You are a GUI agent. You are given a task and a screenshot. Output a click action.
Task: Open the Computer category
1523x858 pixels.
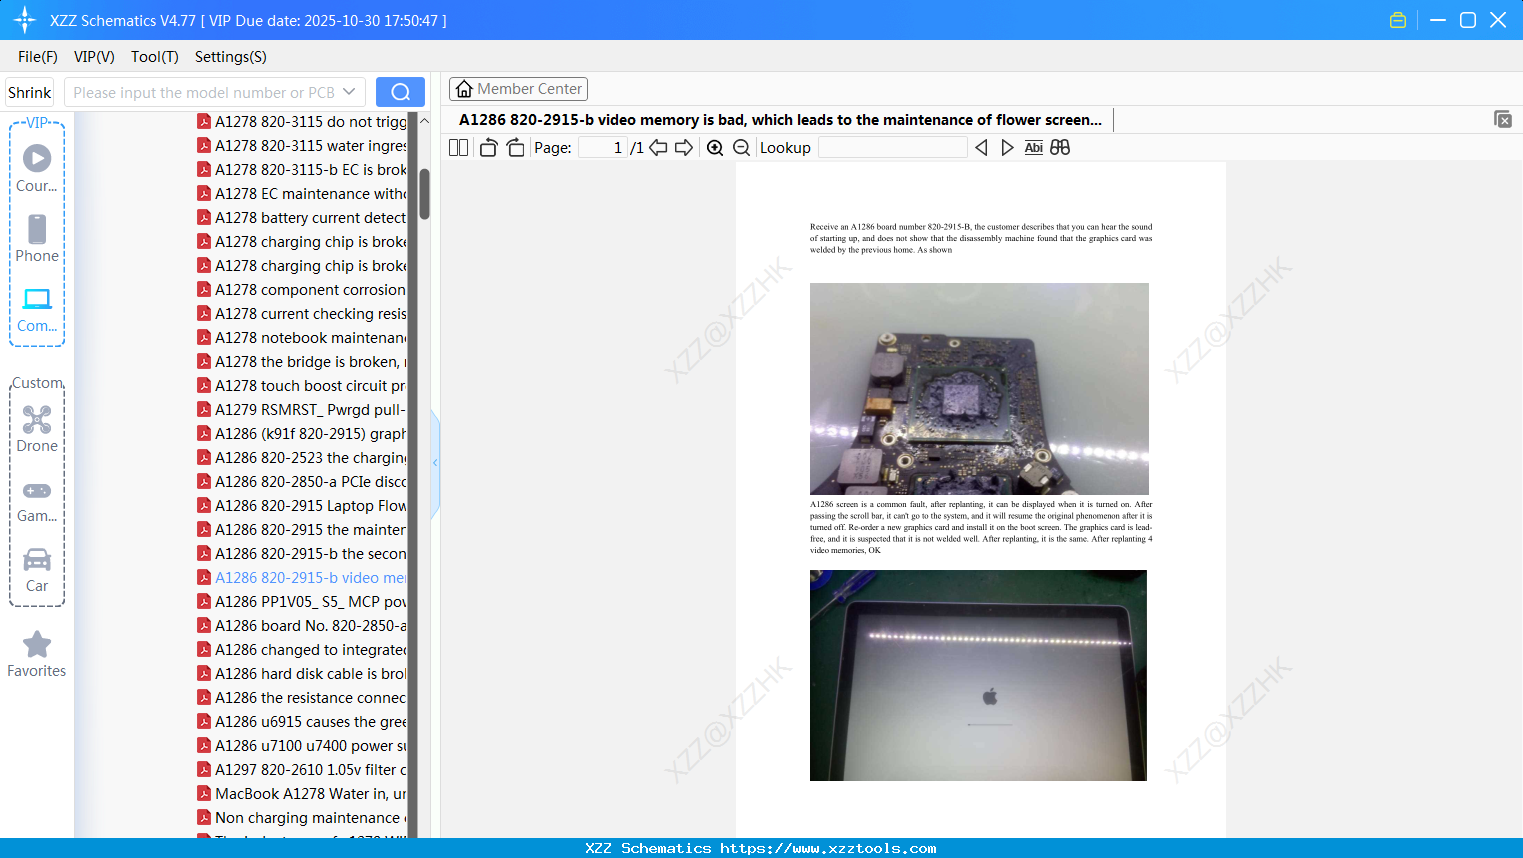tap(37, 310)
